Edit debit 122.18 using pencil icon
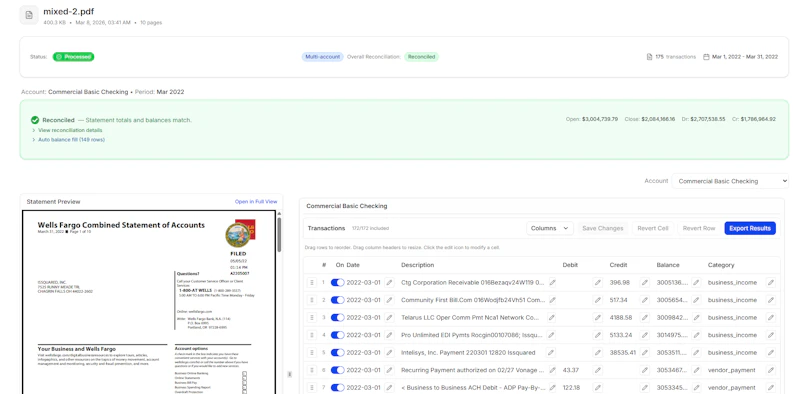The image size is (800, 394). [x=597, y=388]
